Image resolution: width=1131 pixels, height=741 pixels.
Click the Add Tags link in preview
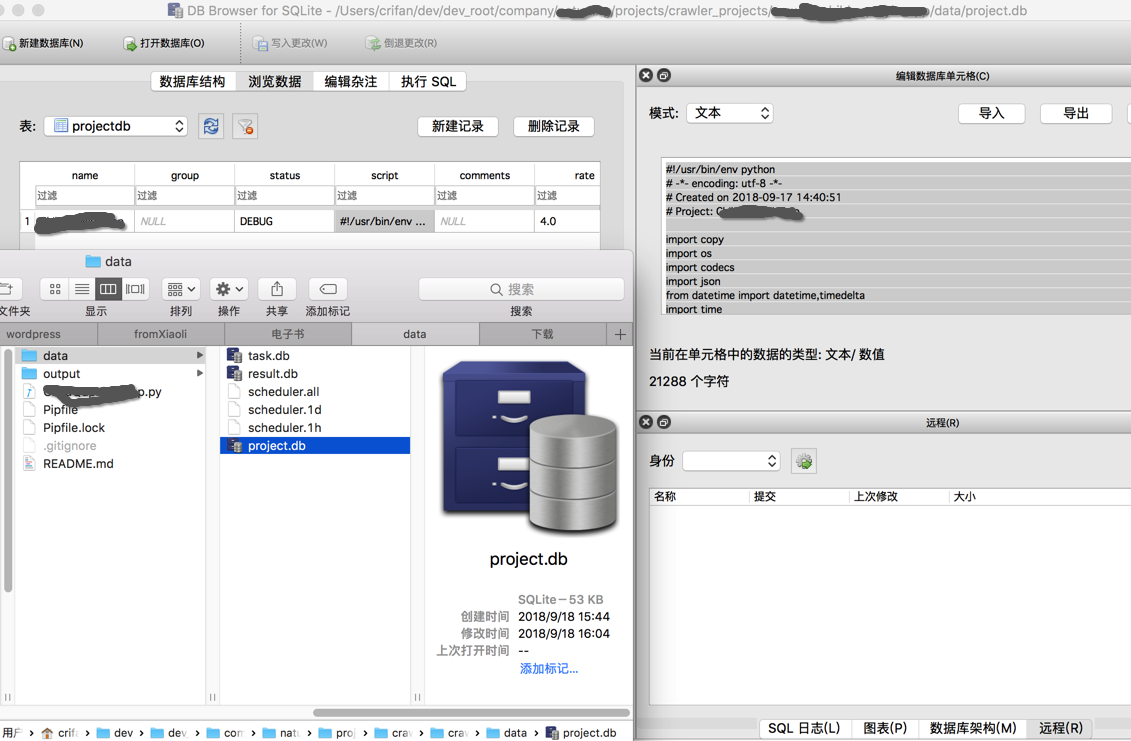(548, 669)
